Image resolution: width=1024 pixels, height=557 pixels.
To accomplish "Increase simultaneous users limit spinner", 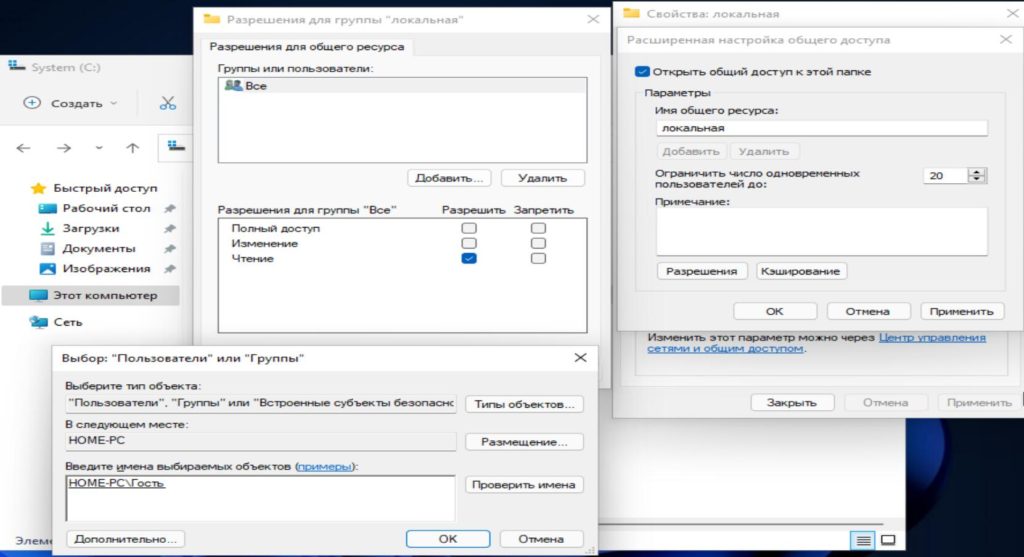I will (977, 171).
